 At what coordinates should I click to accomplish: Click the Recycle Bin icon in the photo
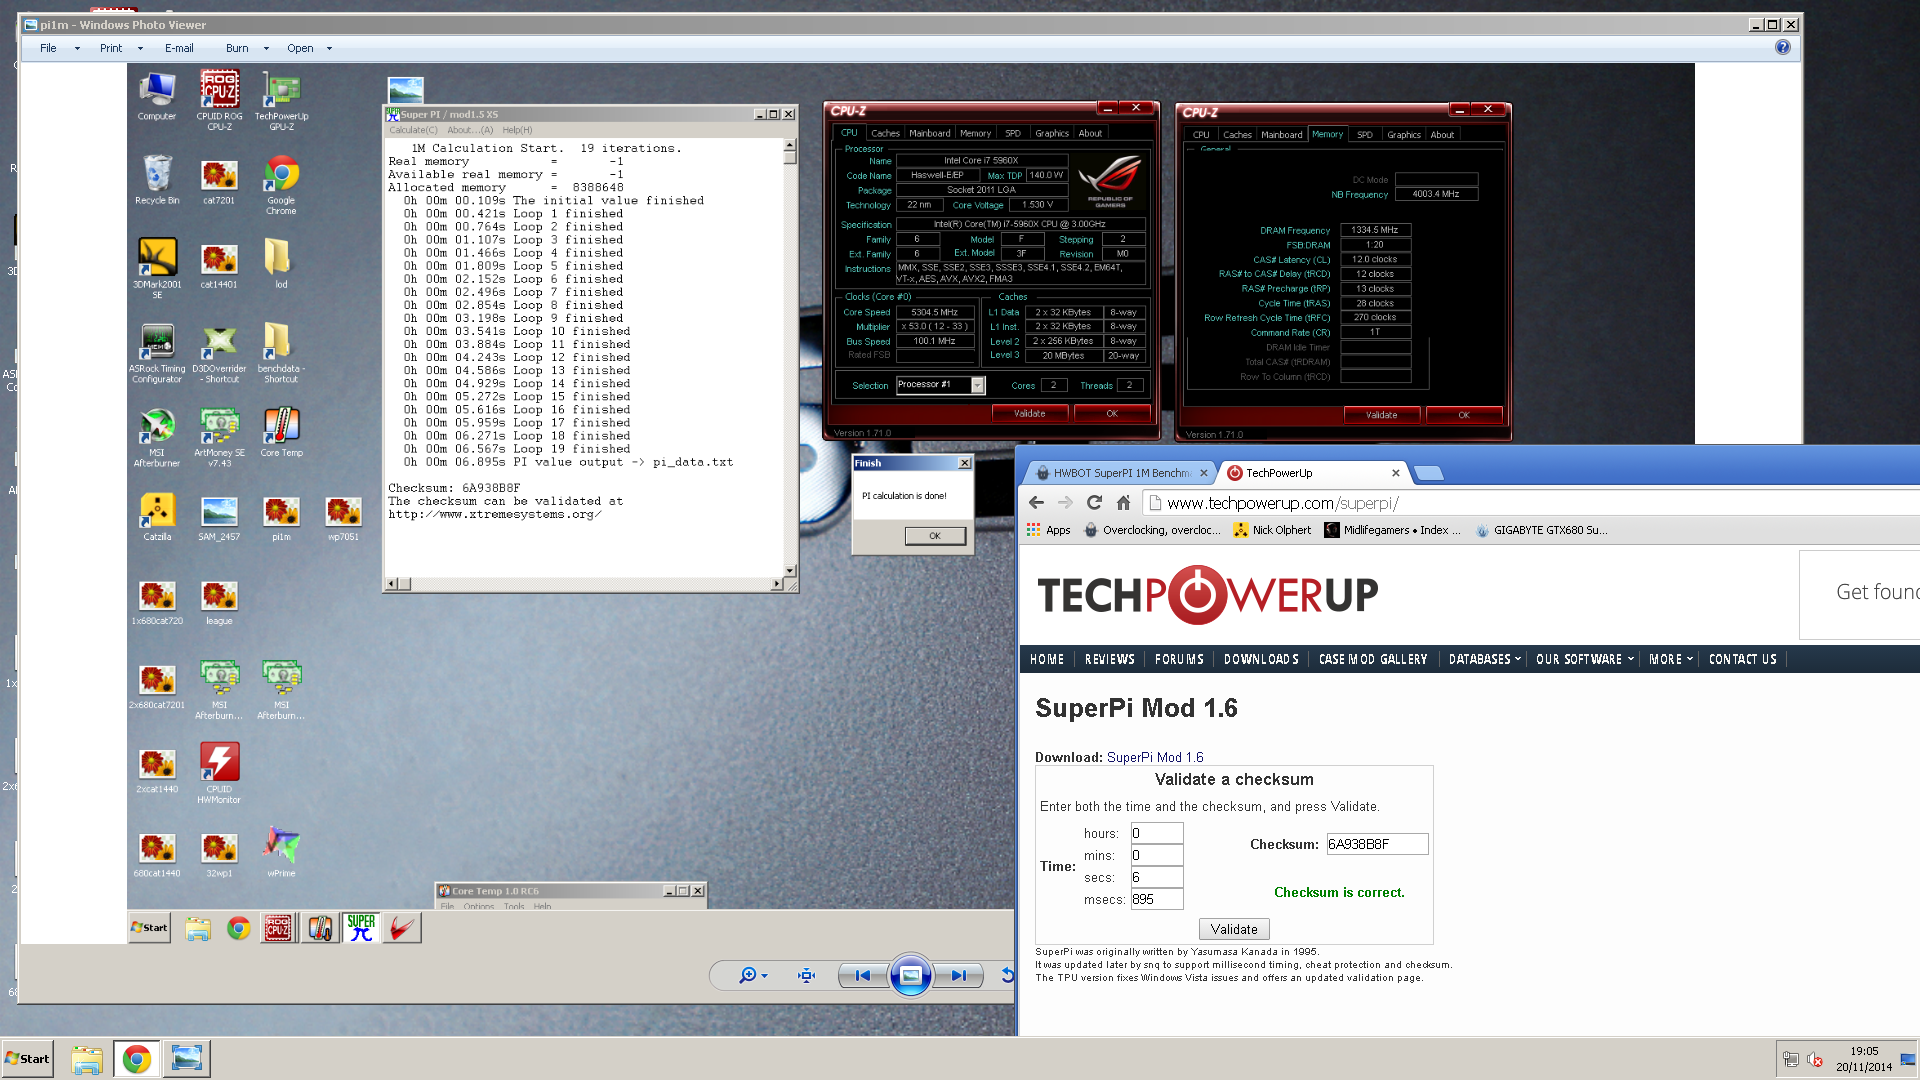click(x=157, y=180)
